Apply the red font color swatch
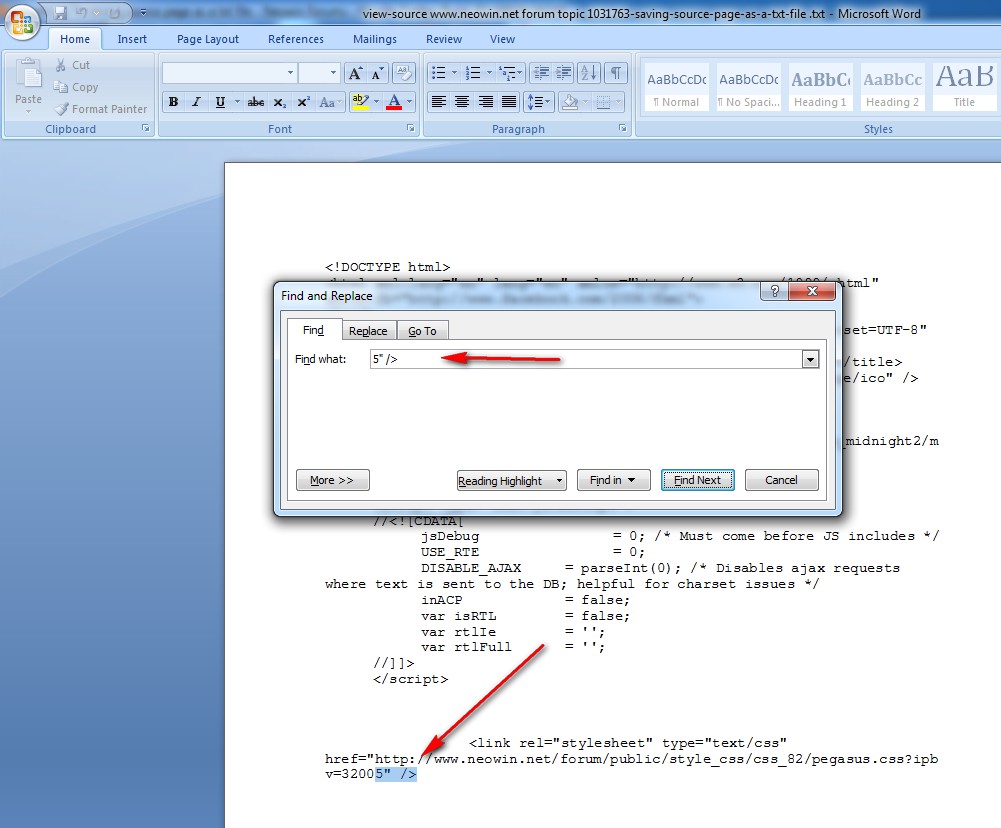The height and width of the screenshot is (828, 1001). click(x=394, y=102)
